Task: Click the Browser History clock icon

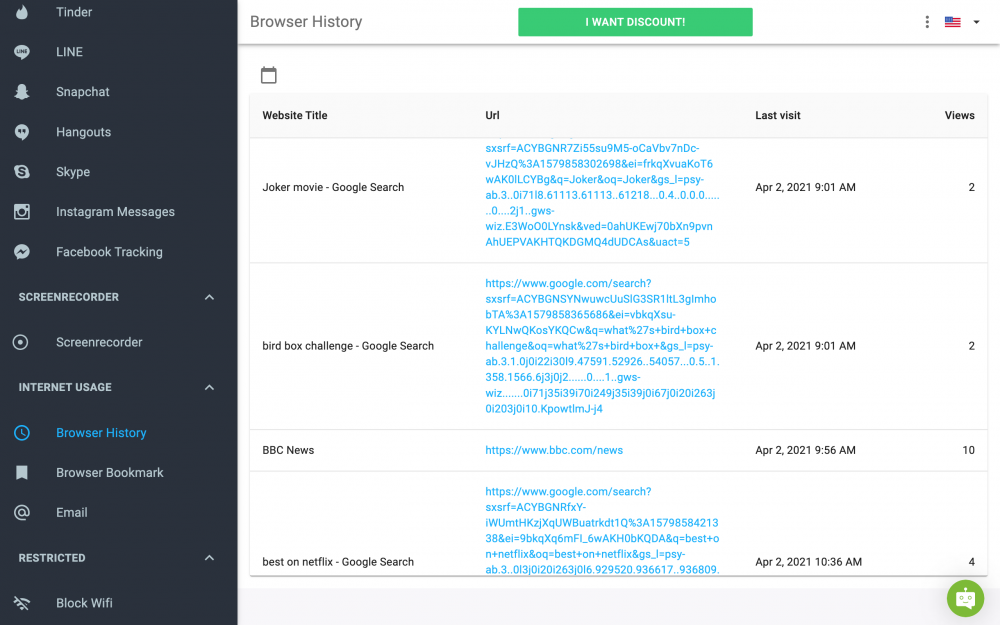Action: point(22,433)
